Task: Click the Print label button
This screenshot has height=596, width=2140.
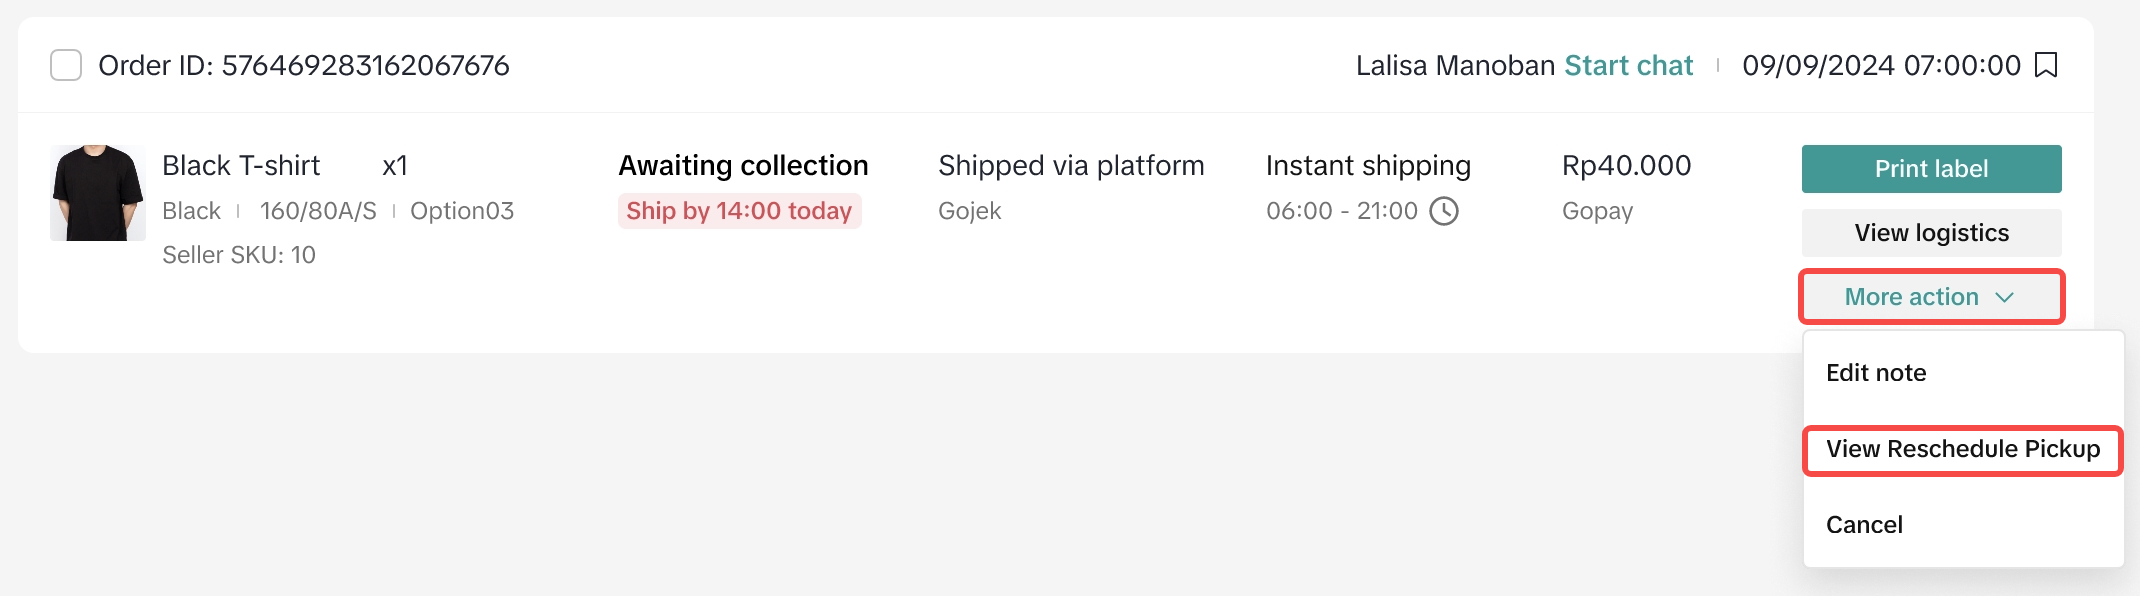Action: coord(1930,168)
